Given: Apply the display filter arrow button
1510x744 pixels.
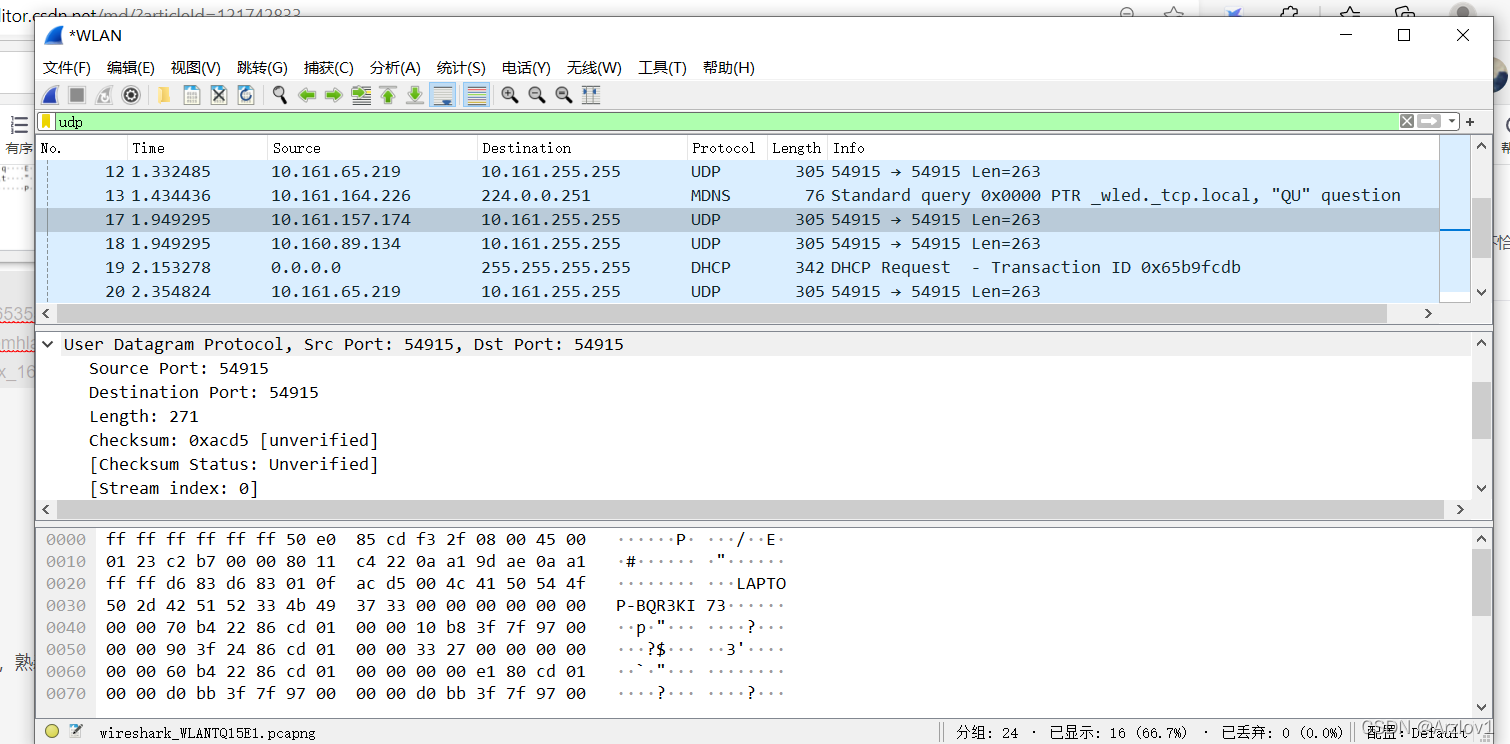Looking at the screenshot, I should click(x=1429, y=121).
